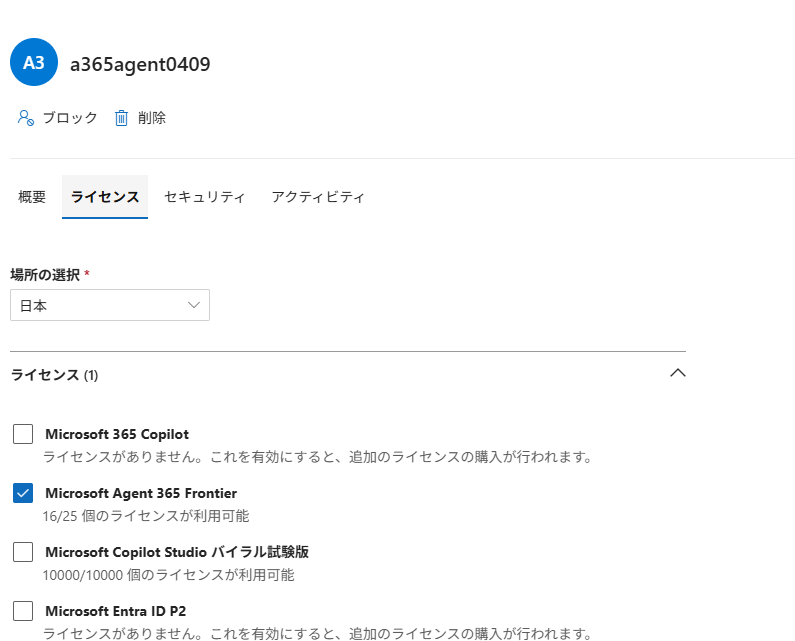Enable the Microsoft 365 Copilot checkbox

coord(23,434)
